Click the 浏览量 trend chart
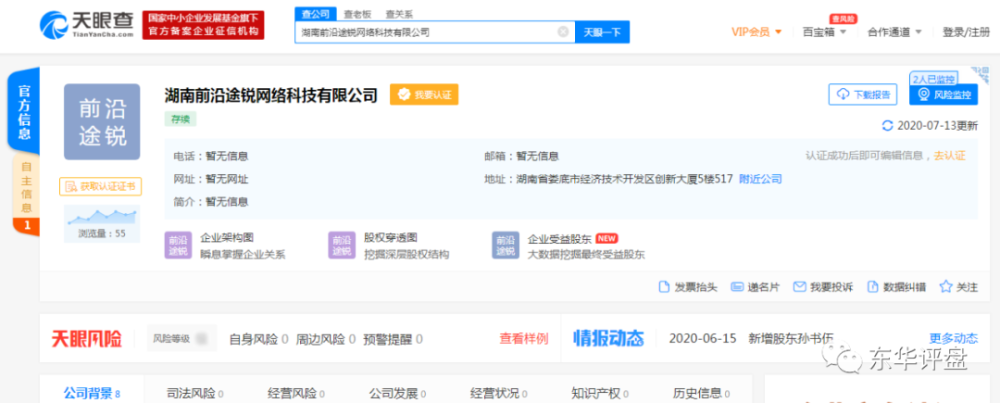The height and width of the screenshot is (403, 1000). tap(102, 224)
